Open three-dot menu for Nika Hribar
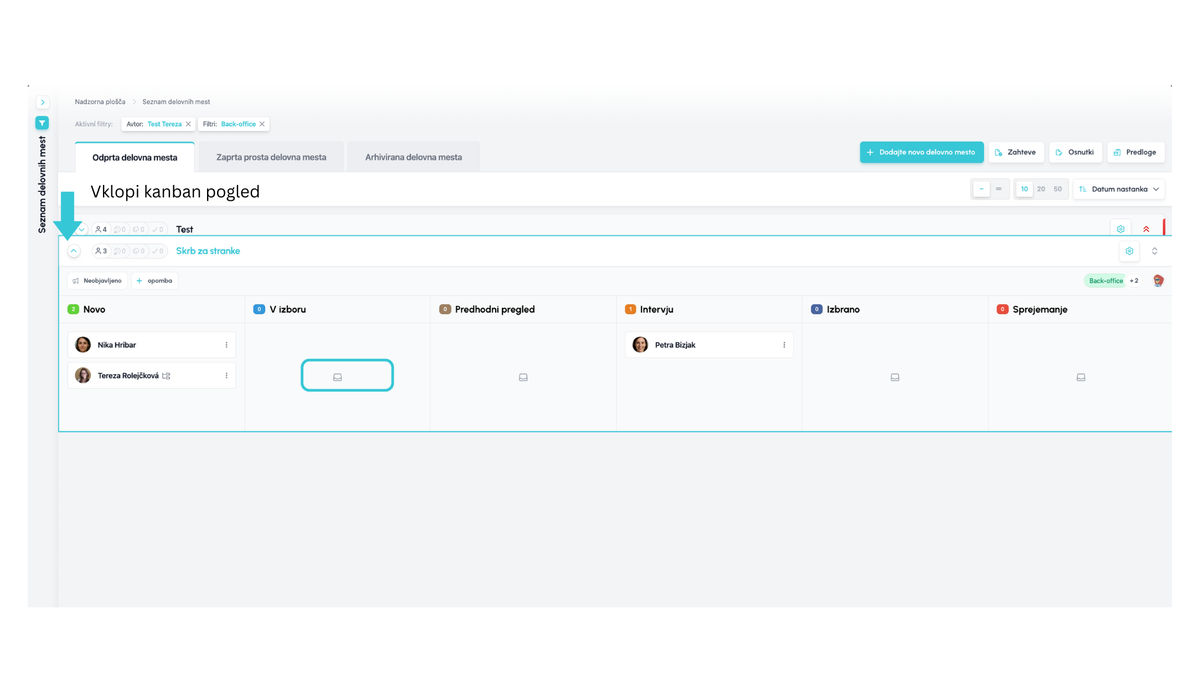 pyautogui.click(x=226, y=345)
